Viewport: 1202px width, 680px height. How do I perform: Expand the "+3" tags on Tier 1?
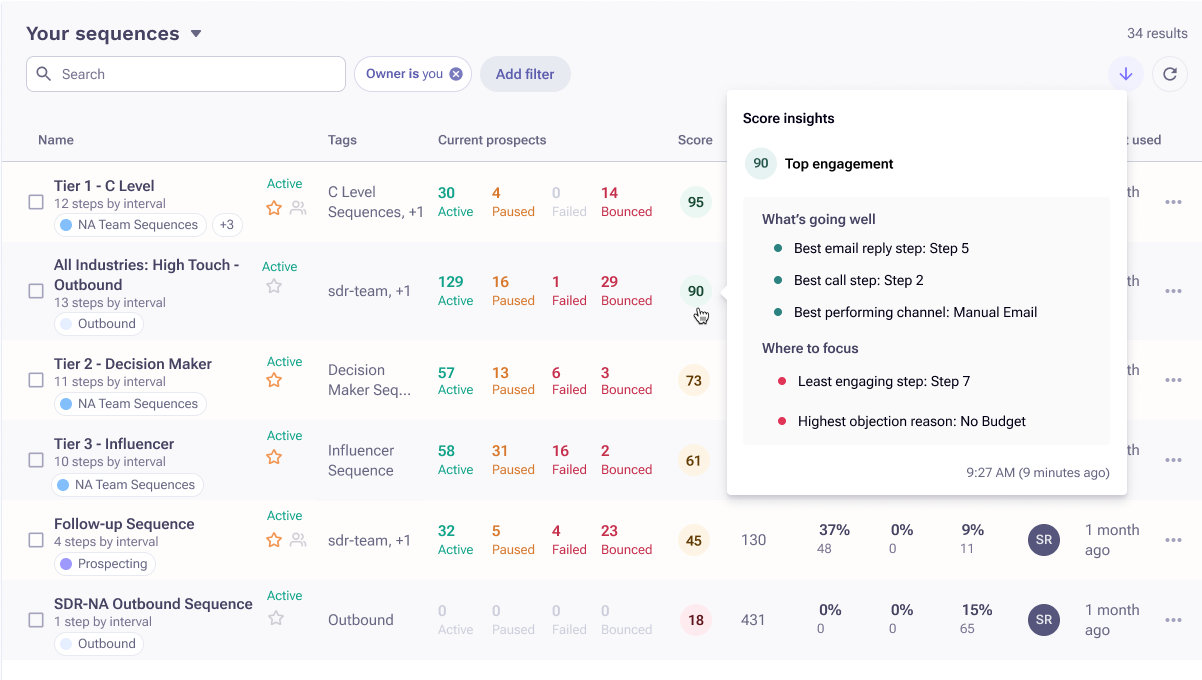click(x=227, y=225)
